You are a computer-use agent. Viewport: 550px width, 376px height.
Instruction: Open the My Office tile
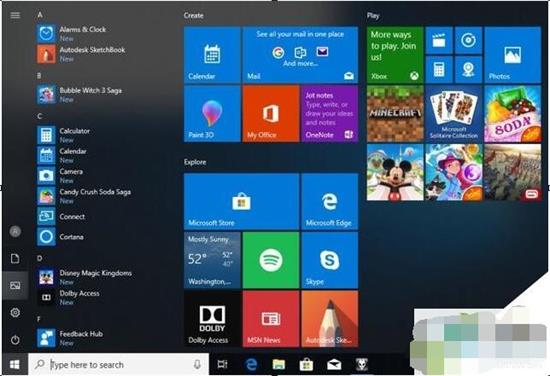pyautogui.click(x=271, y=114)
